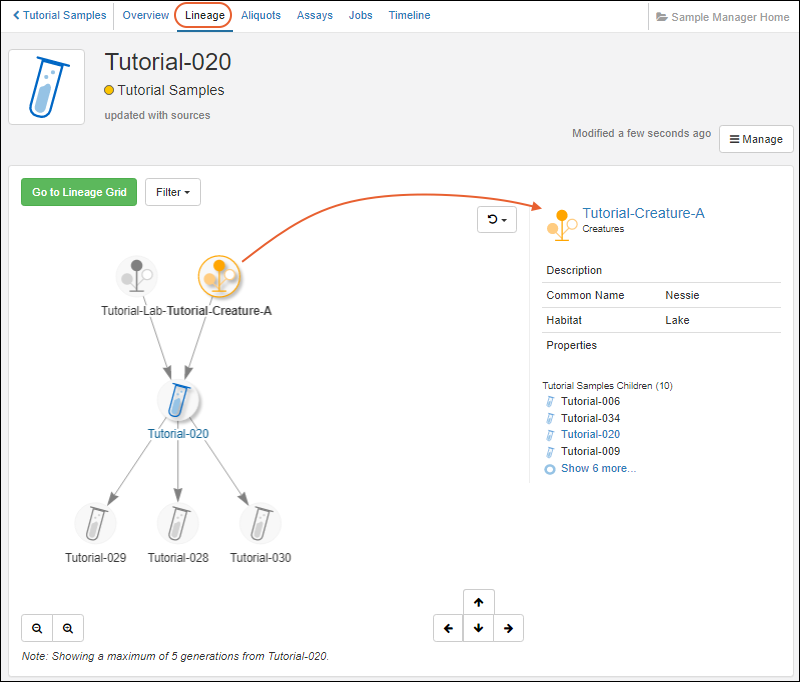Switch to the Timeline tab
The width and height of the screenshot is (800, 682).
[x=409, y=16]
